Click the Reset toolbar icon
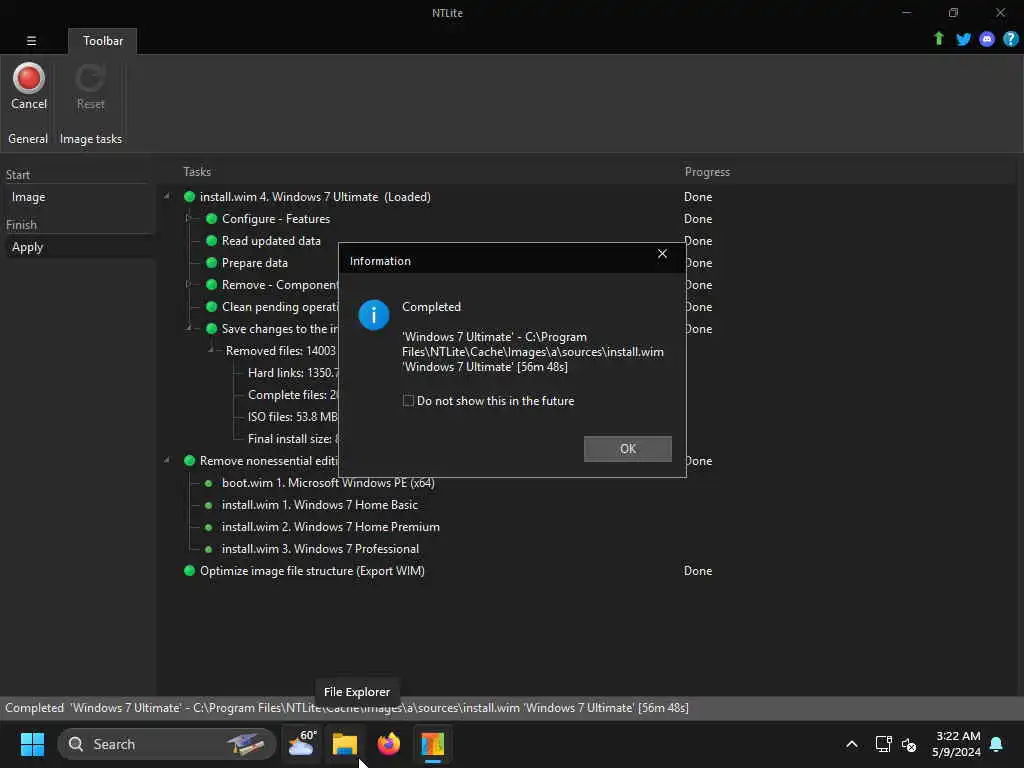Image resolution: width=1024 pixels, height=768 pixels. tap(90, 86)
